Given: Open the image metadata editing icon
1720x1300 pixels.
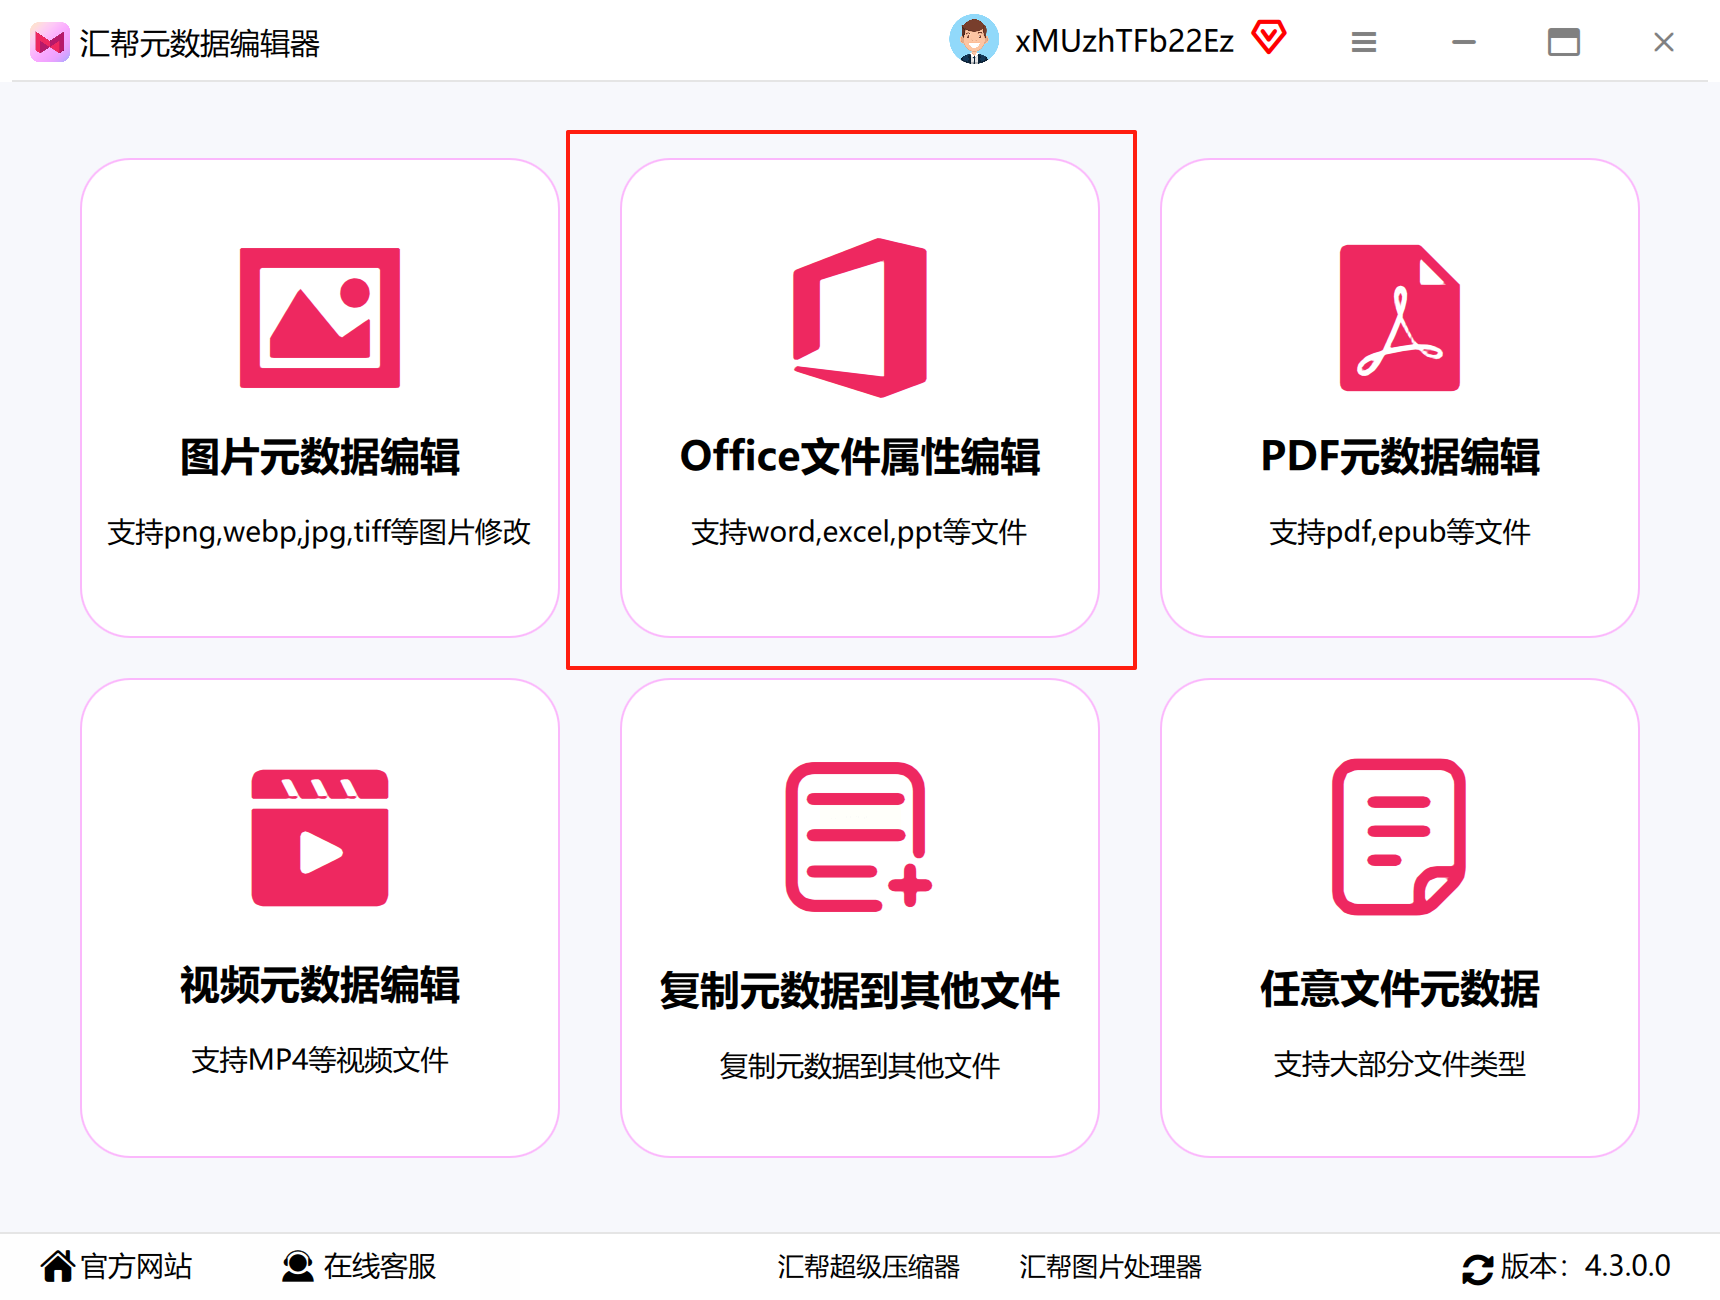Looking at the screenshot, I should (x=320, y=318).
